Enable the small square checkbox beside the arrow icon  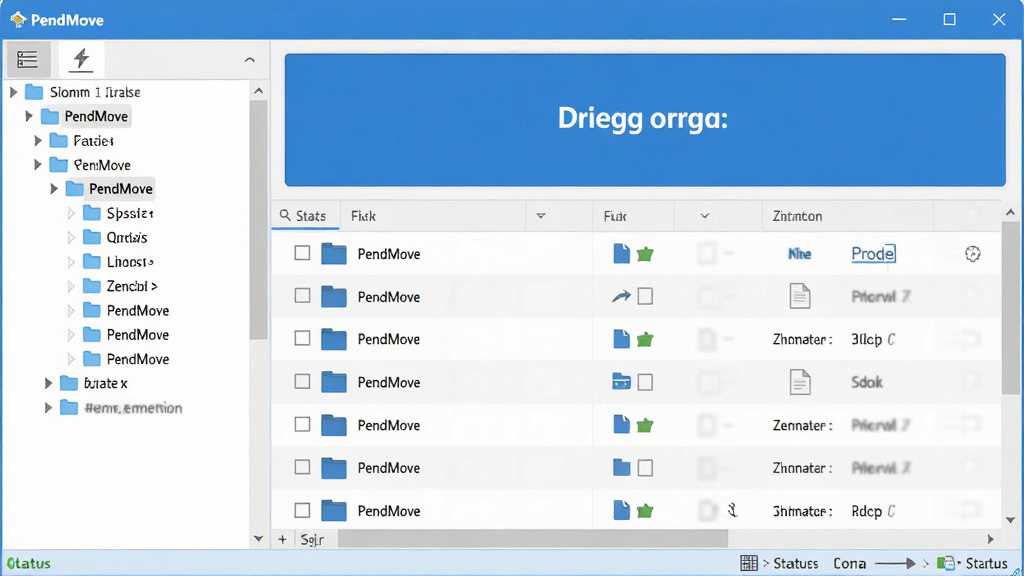645,296
